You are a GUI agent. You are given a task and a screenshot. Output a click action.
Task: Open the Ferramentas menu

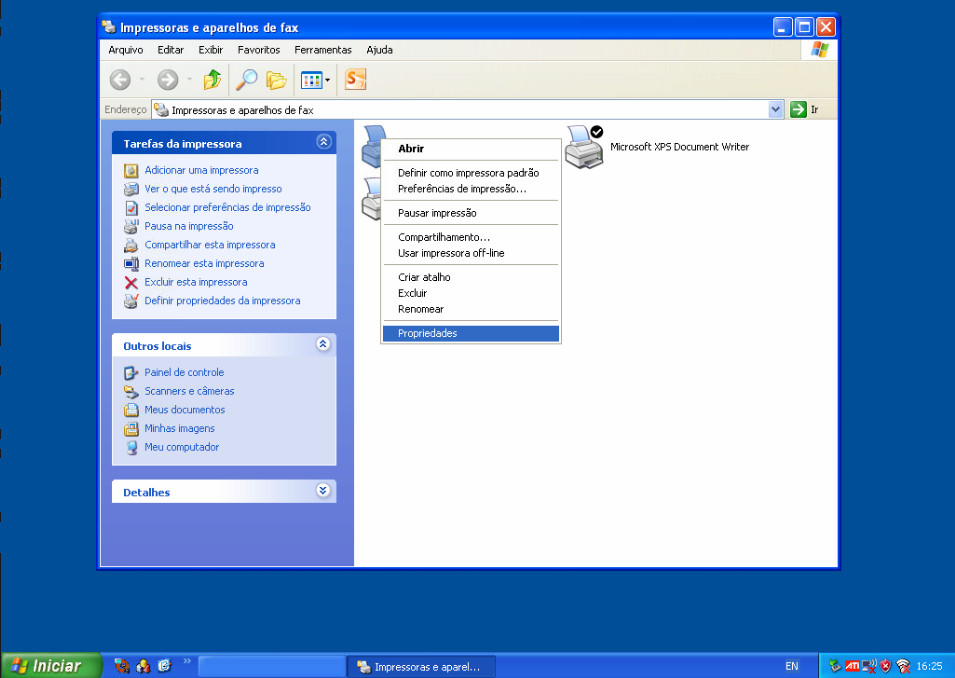click(323, 50)
